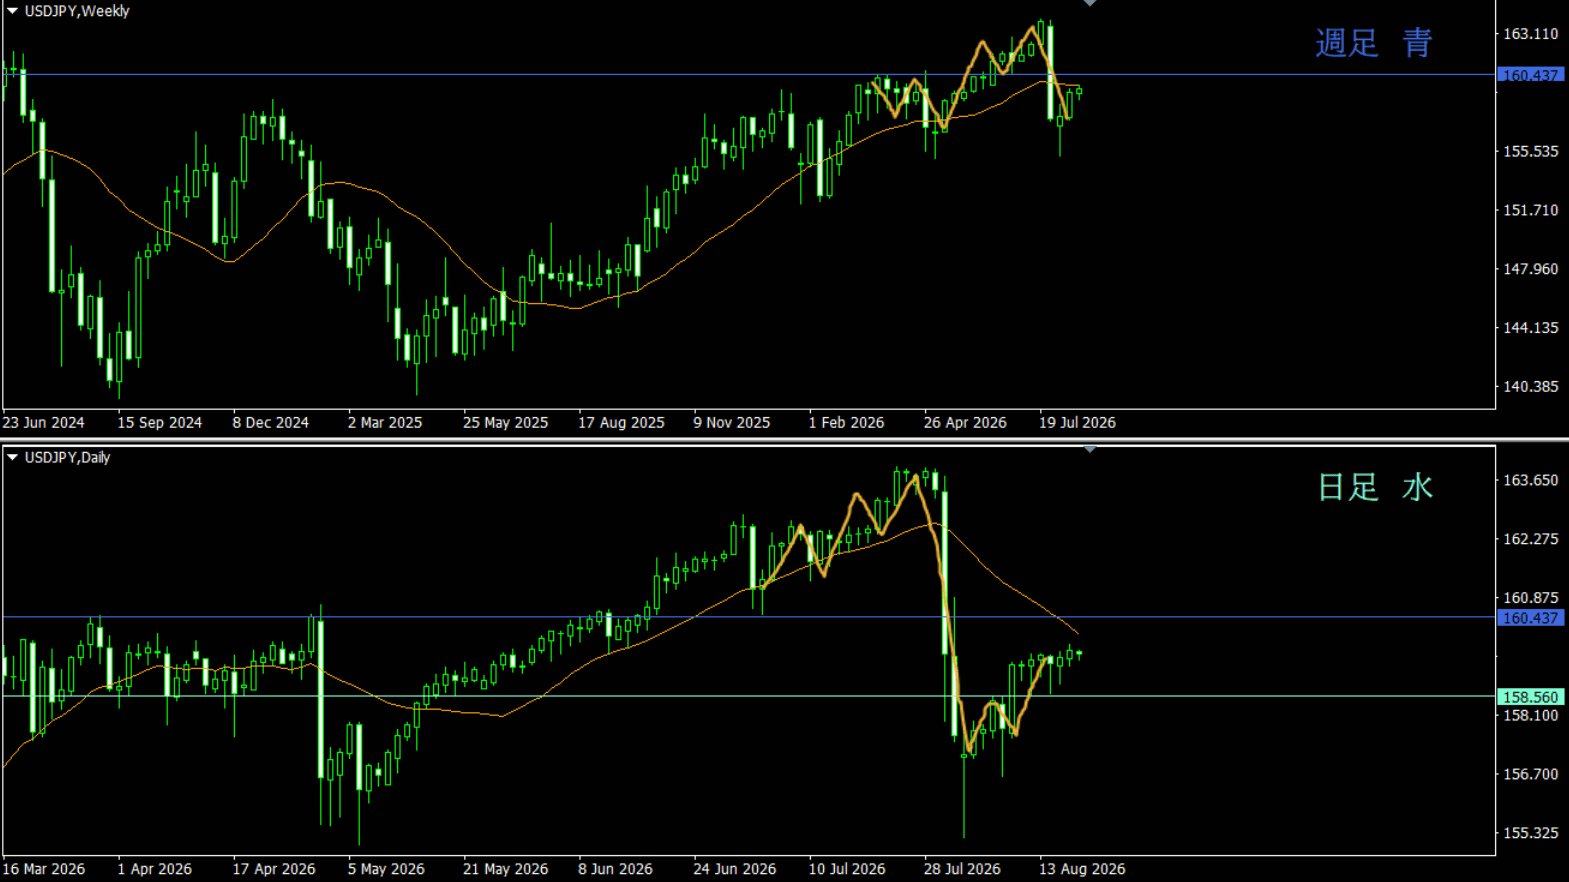Select the 日足 水 text label
The width and height of the screenshot is (1569, 882).
pyautogui.click(x=1375, y=487)
